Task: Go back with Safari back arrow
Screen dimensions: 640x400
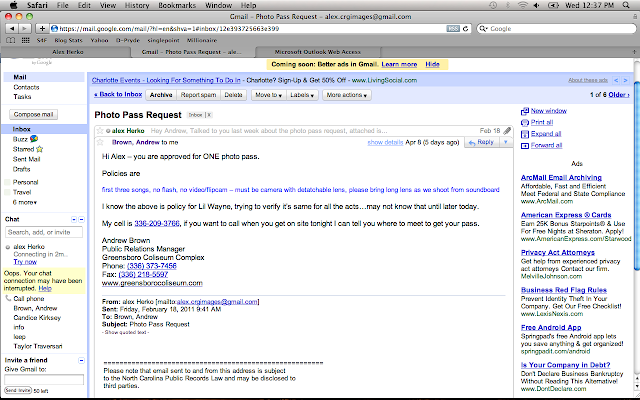Action: [12, 29]
